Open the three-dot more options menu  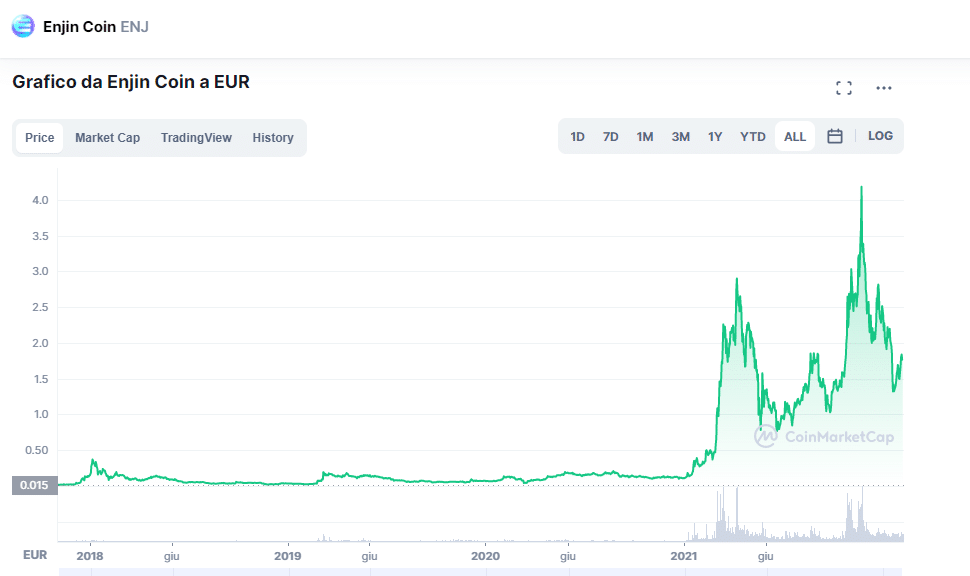(x=884, y=88)
